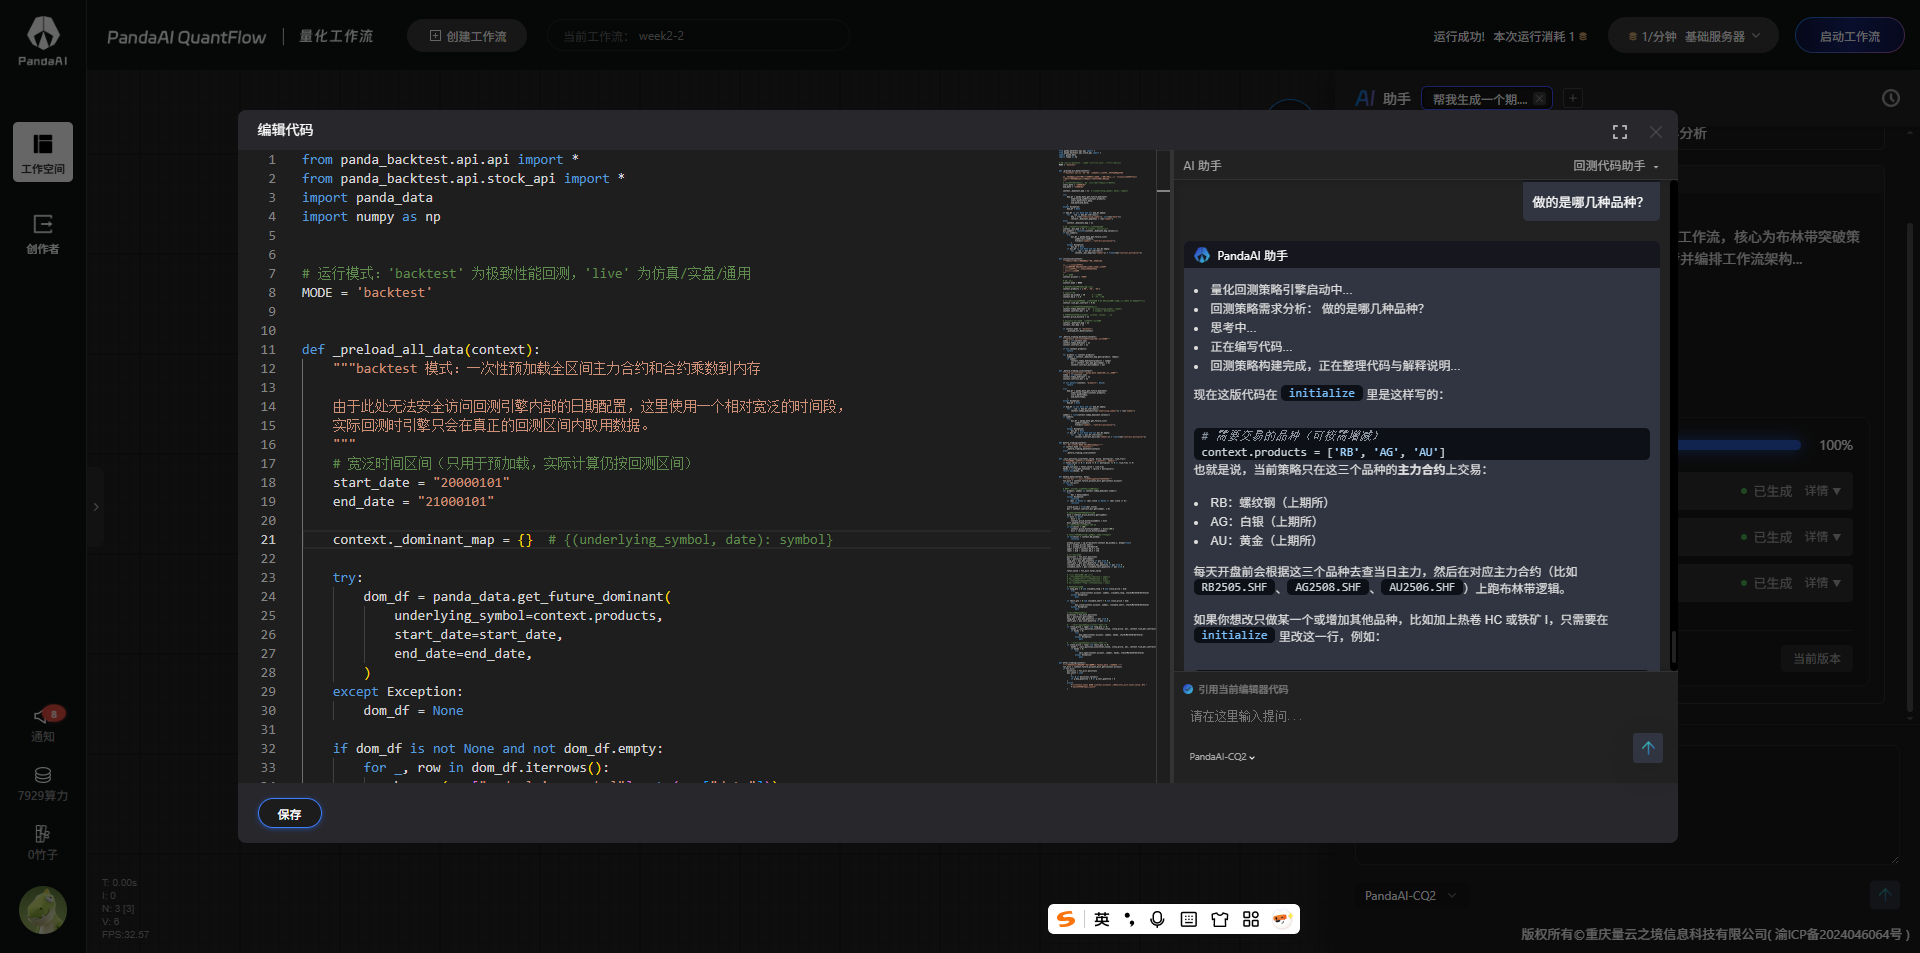Click the 启动工作流 button
Image resolution: width=1920 pixels, height=953 pixels.
(x=1849, y=36)
